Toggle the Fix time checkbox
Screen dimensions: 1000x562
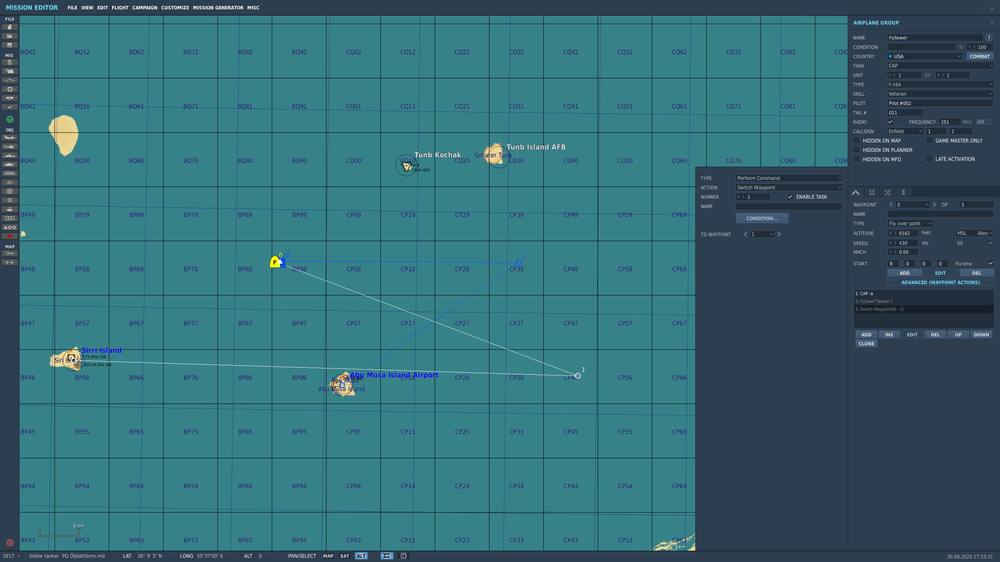990,263
